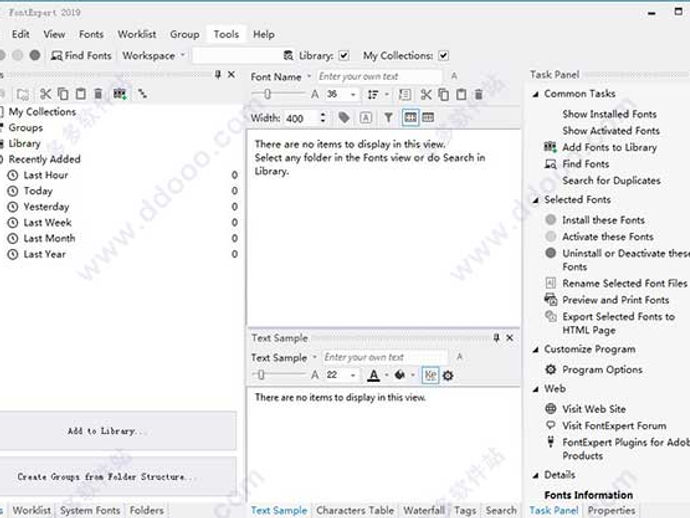Image resolution: width=690 pixels, height=518 pixels.
Task: Click the Show Installed Fonts link
Action: (x=609, y=114)
